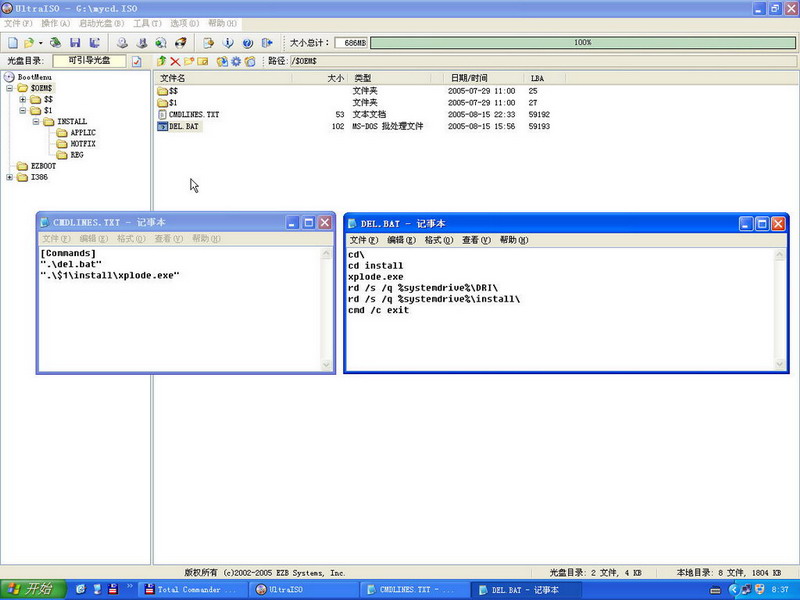Click the blue Info toolbar icon

(x=228, y=43)
